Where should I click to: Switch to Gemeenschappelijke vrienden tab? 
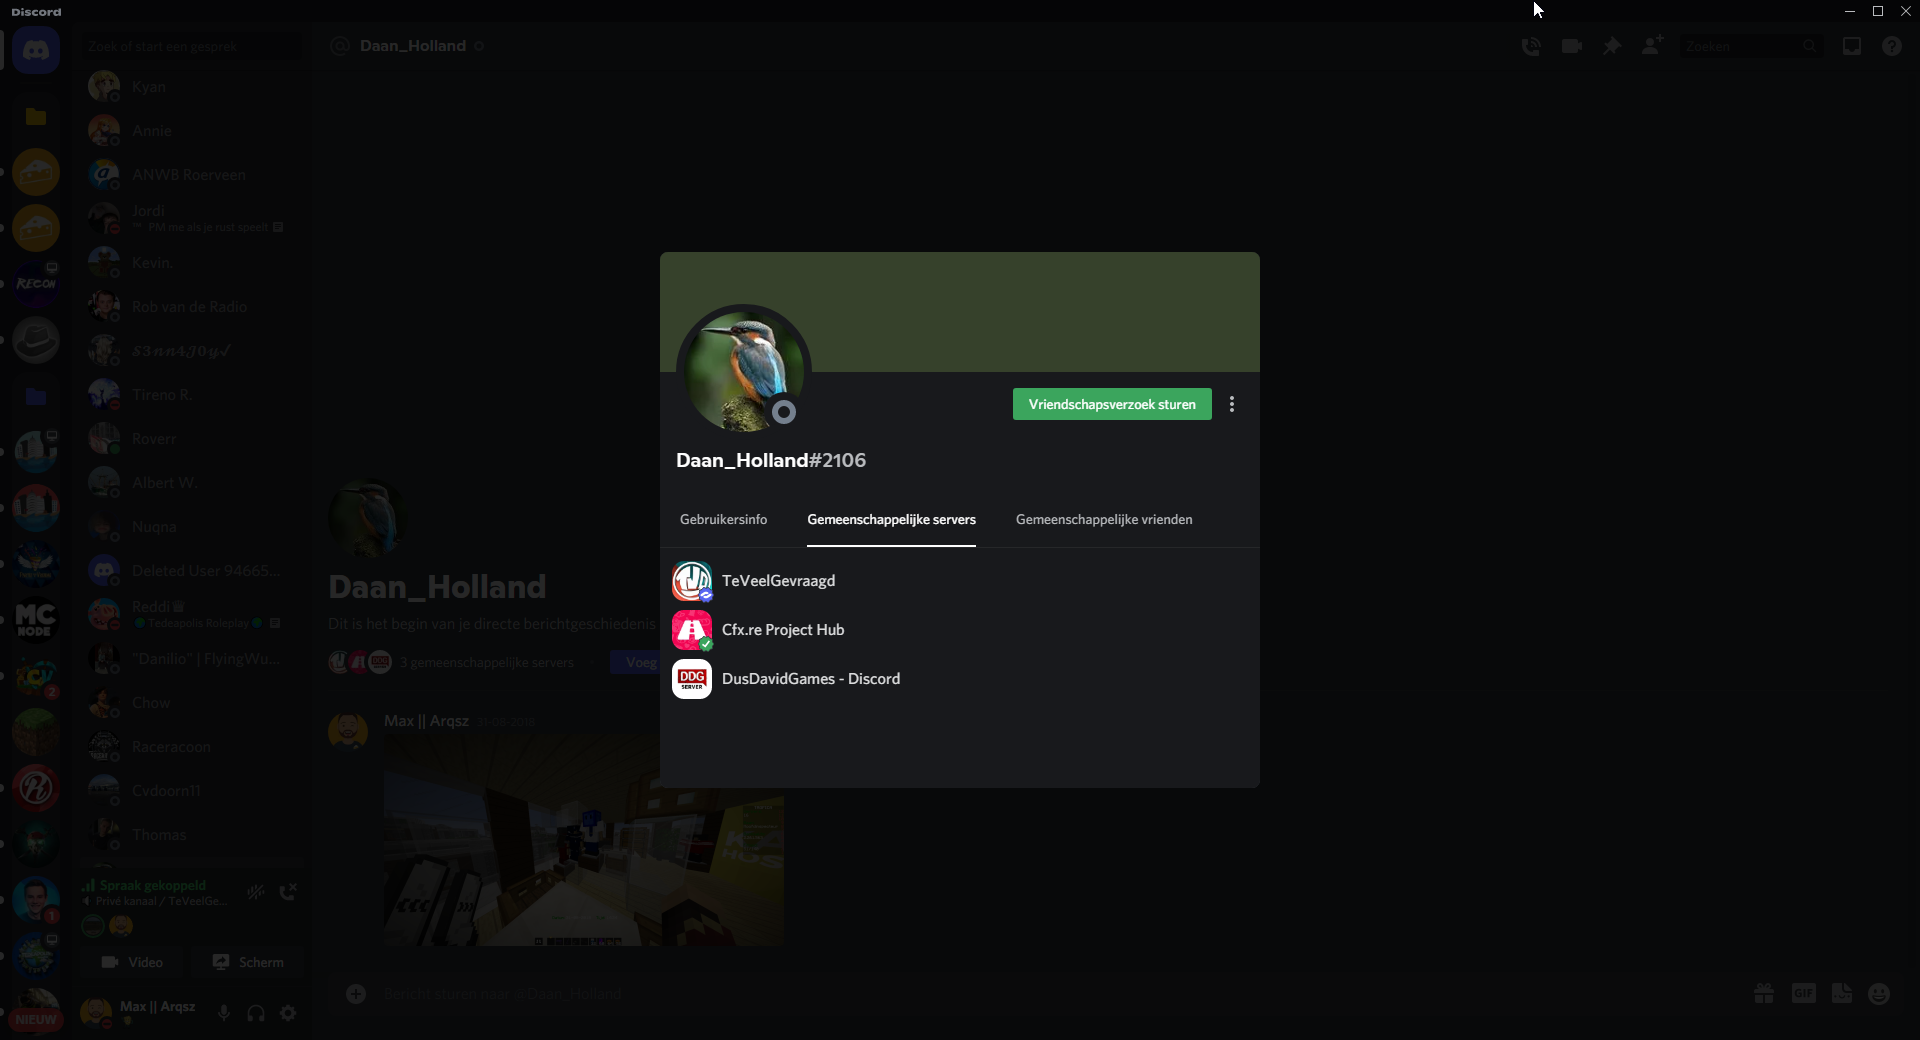pyautogui.click(x=1103, y=519)
